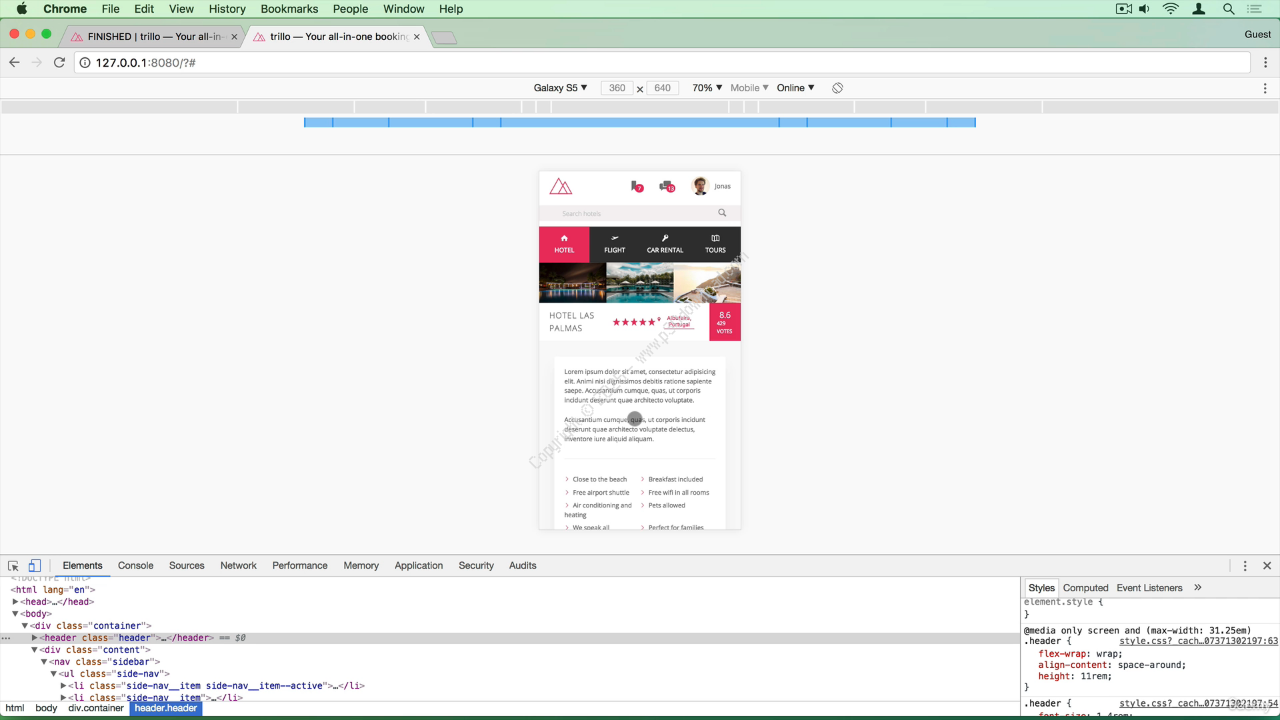The height and width of the screenshot is (720, 1280).
Task: Open the DevTools three-dot customize menu
Action: pos(1245,566)
